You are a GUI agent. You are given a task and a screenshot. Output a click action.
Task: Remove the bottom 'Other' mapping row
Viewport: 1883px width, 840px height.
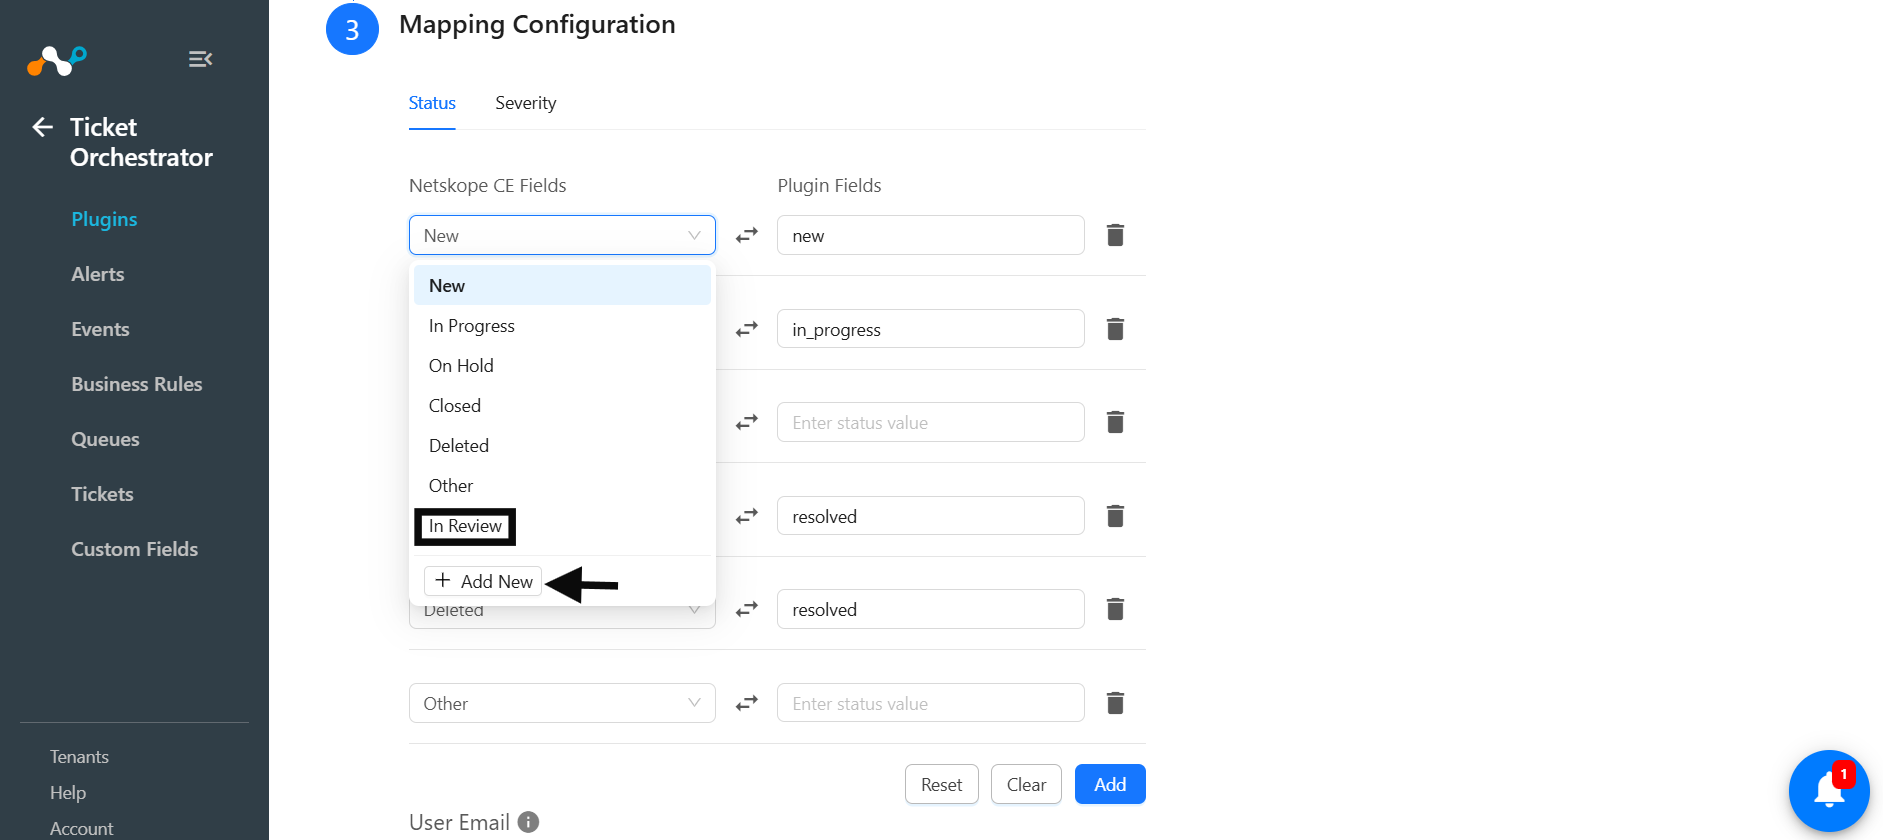[1115, 703]
